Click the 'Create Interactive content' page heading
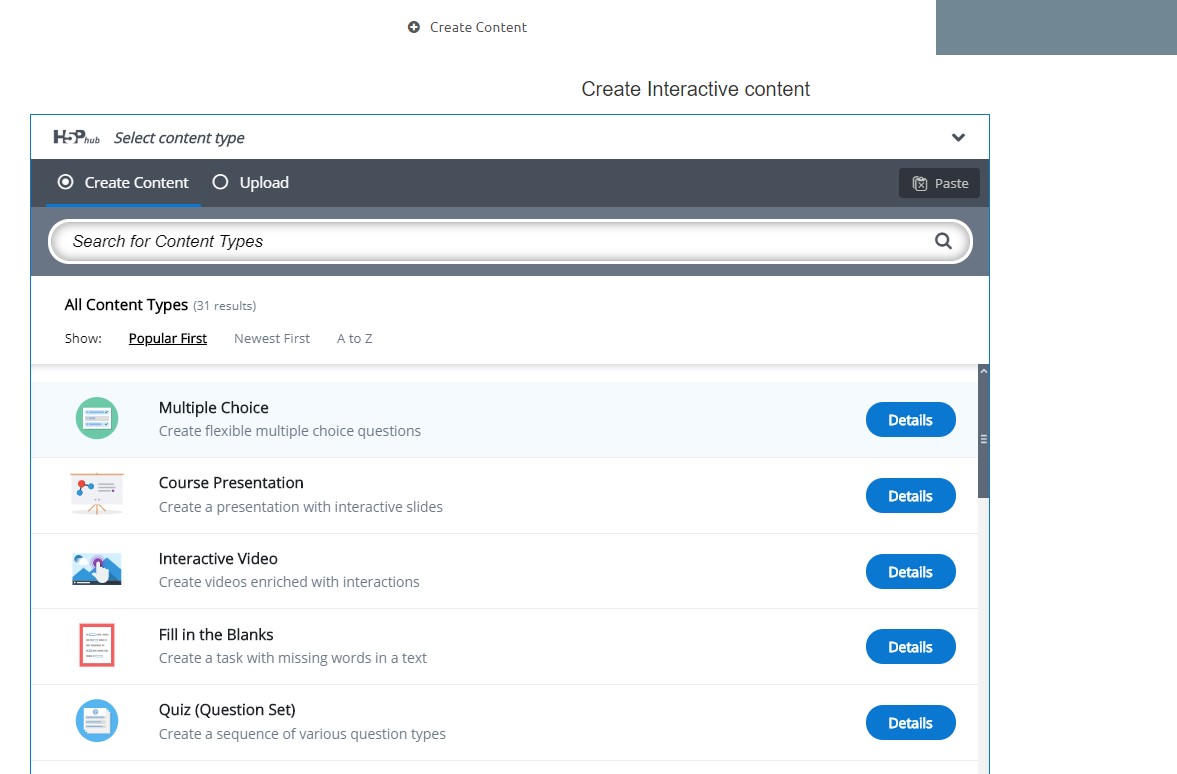This screenshot has width=1177, height=774. [695, 89]
